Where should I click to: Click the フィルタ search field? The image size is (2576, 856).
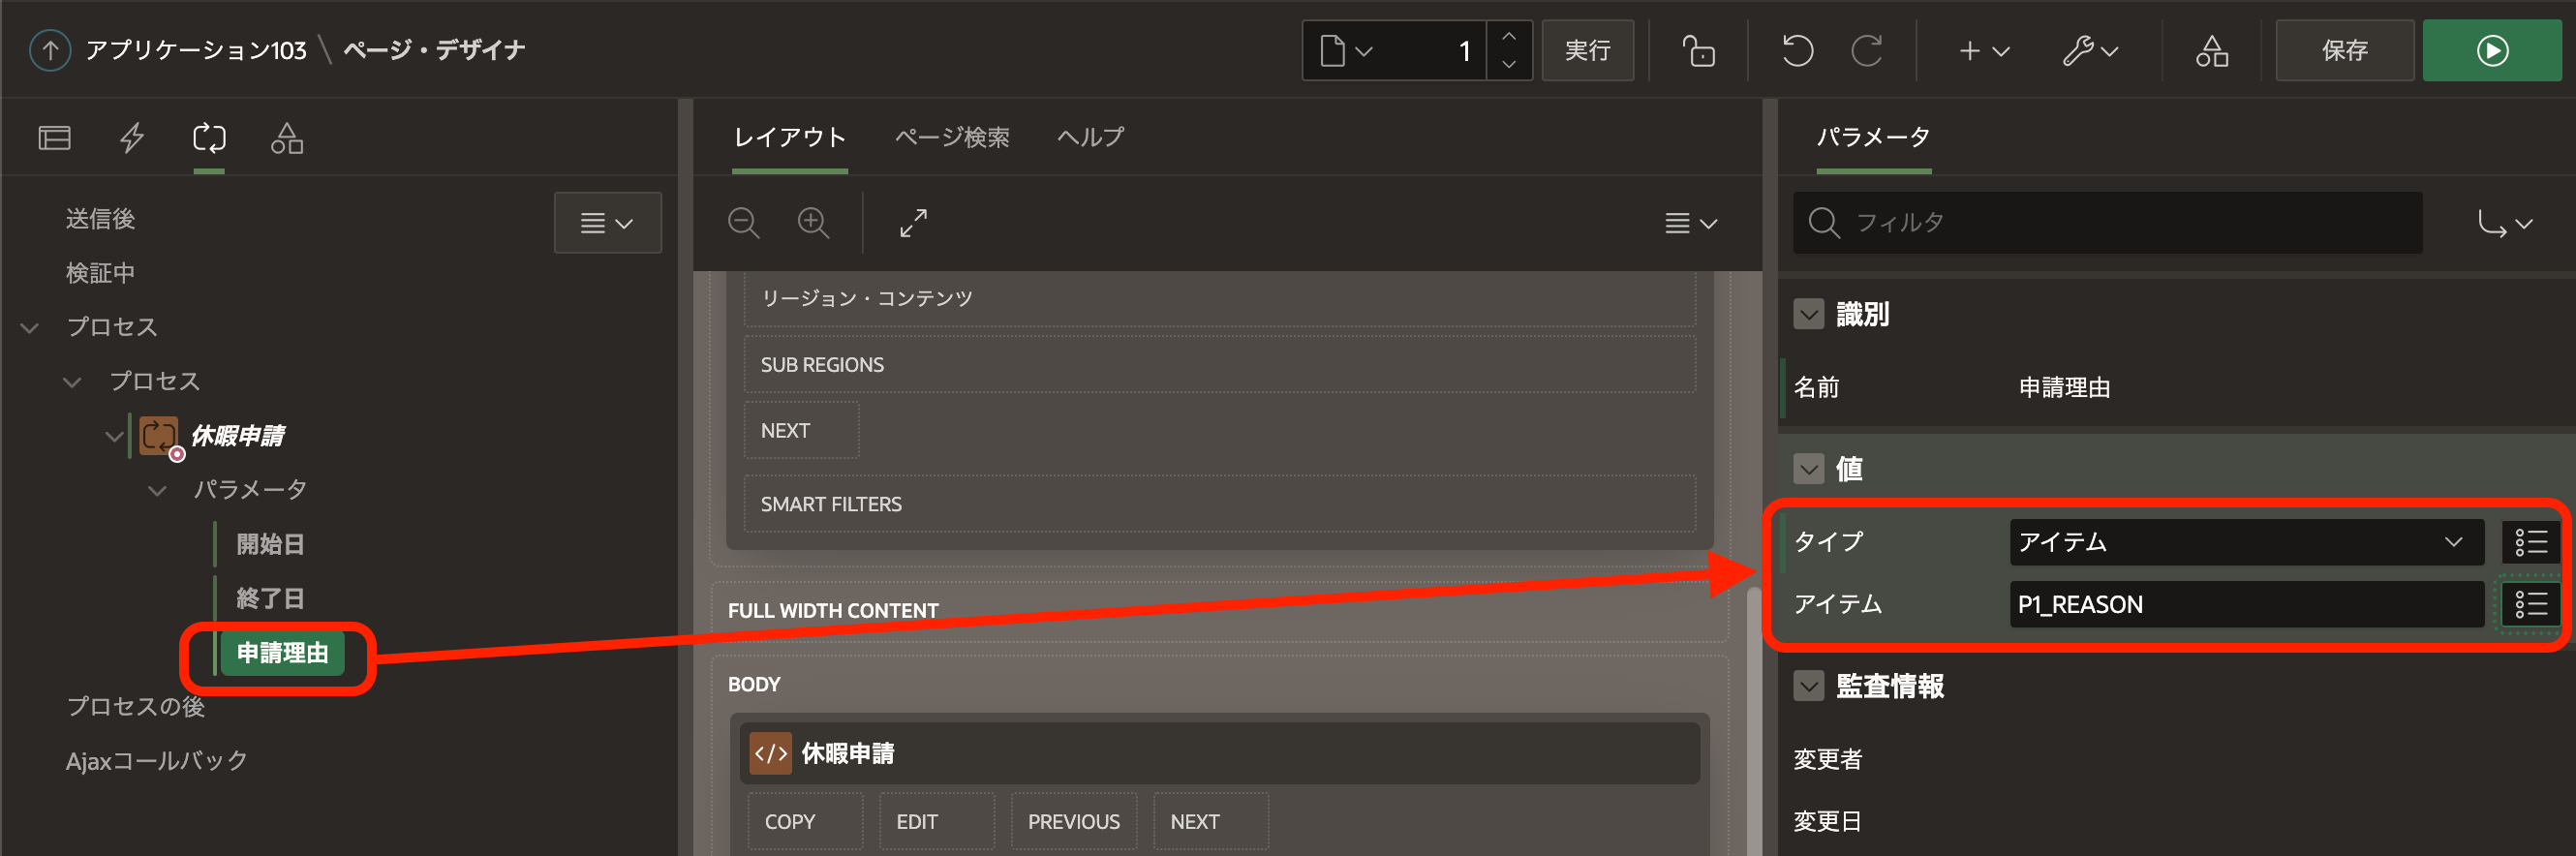click(x=2107, y=222)
